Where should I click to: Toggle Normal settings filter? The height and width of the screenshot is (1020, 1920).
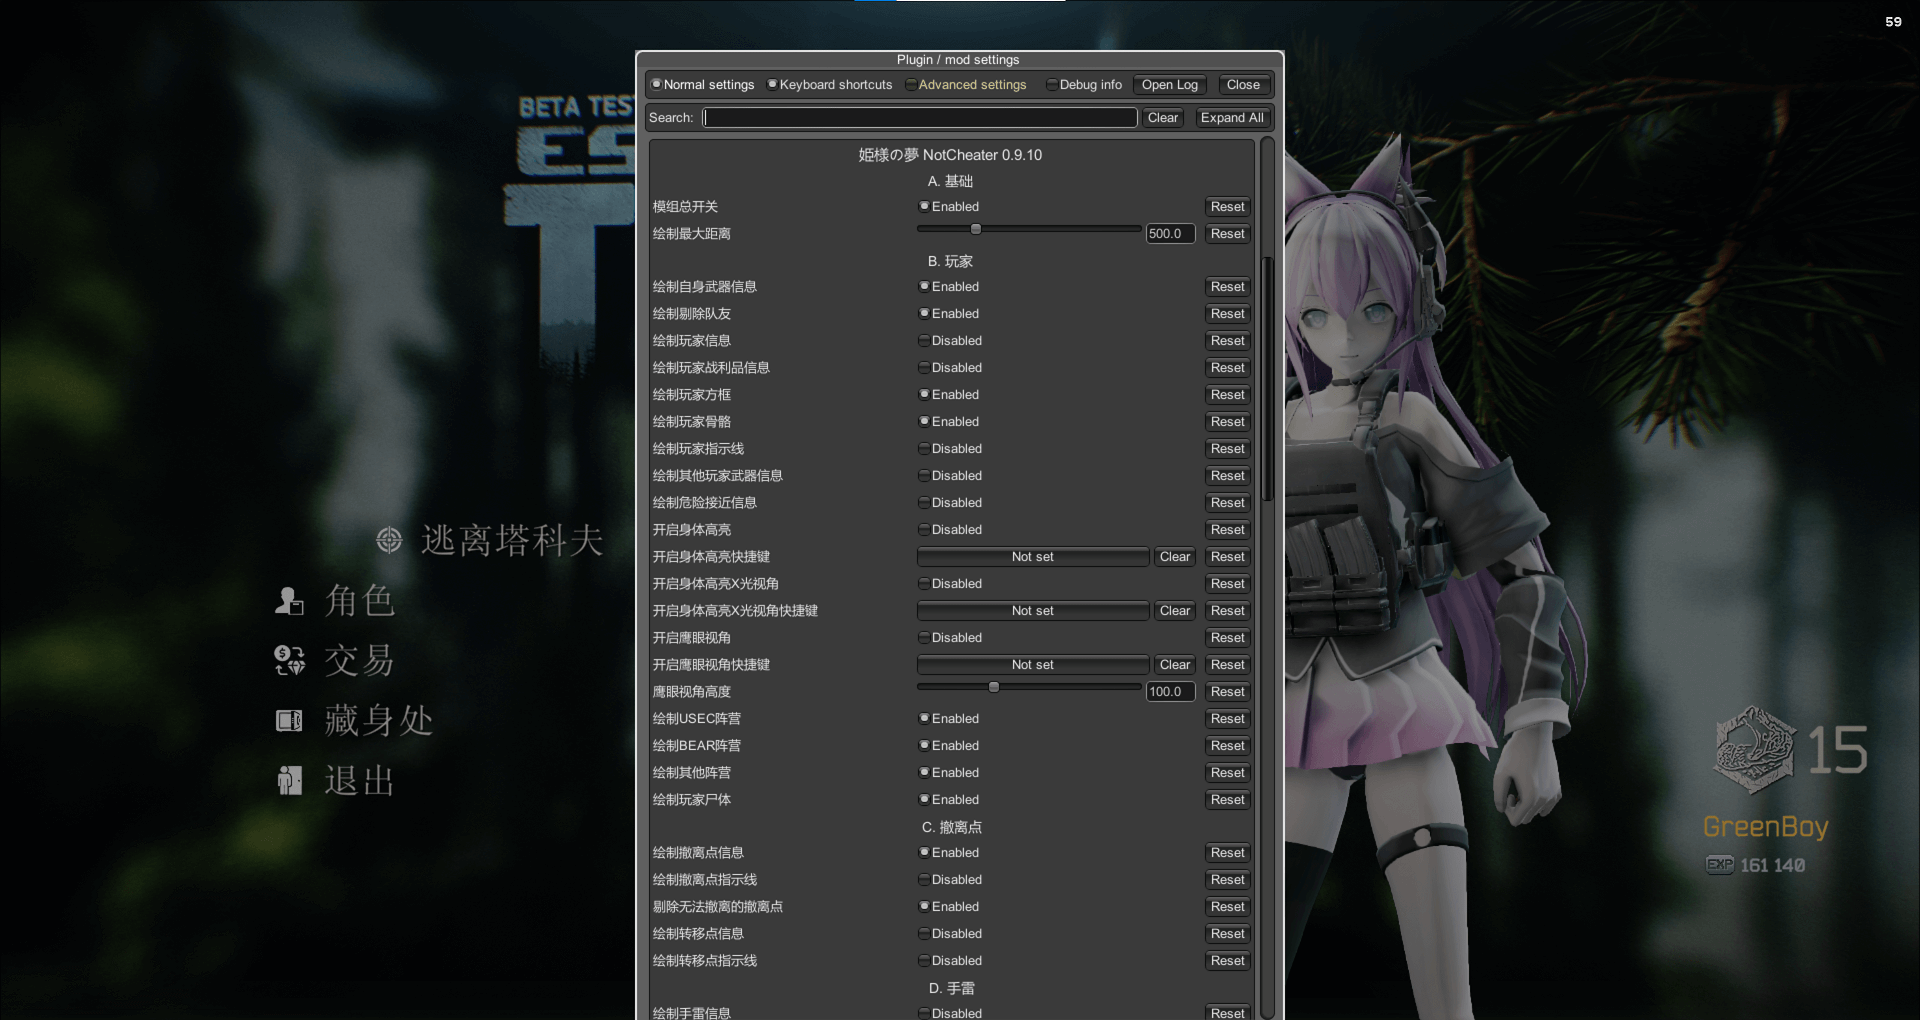tap(702, 85)
